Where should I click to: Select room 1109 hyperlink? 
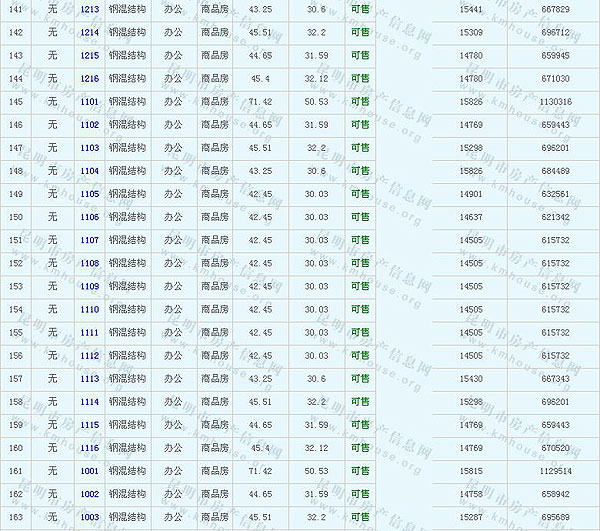(x=89, y=286)
